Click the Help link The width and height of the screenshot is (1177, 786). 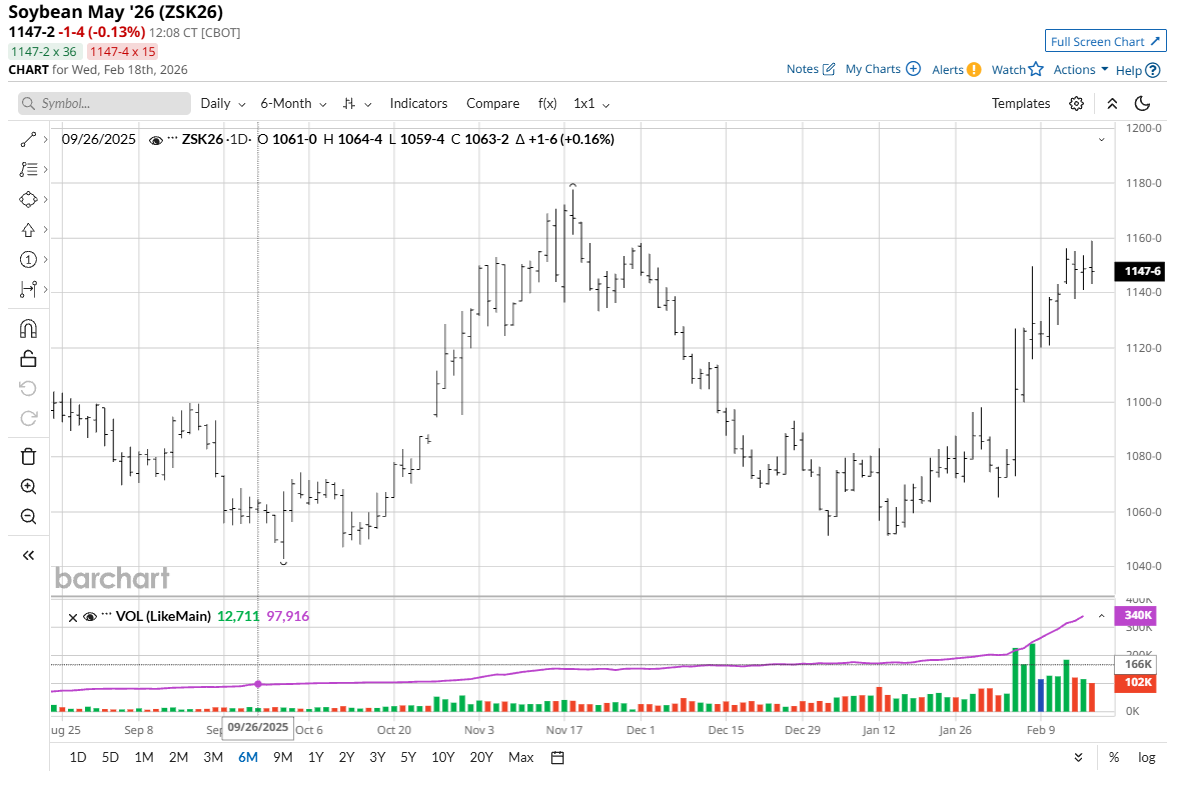pyautogui.click(x=1128, y=71)
